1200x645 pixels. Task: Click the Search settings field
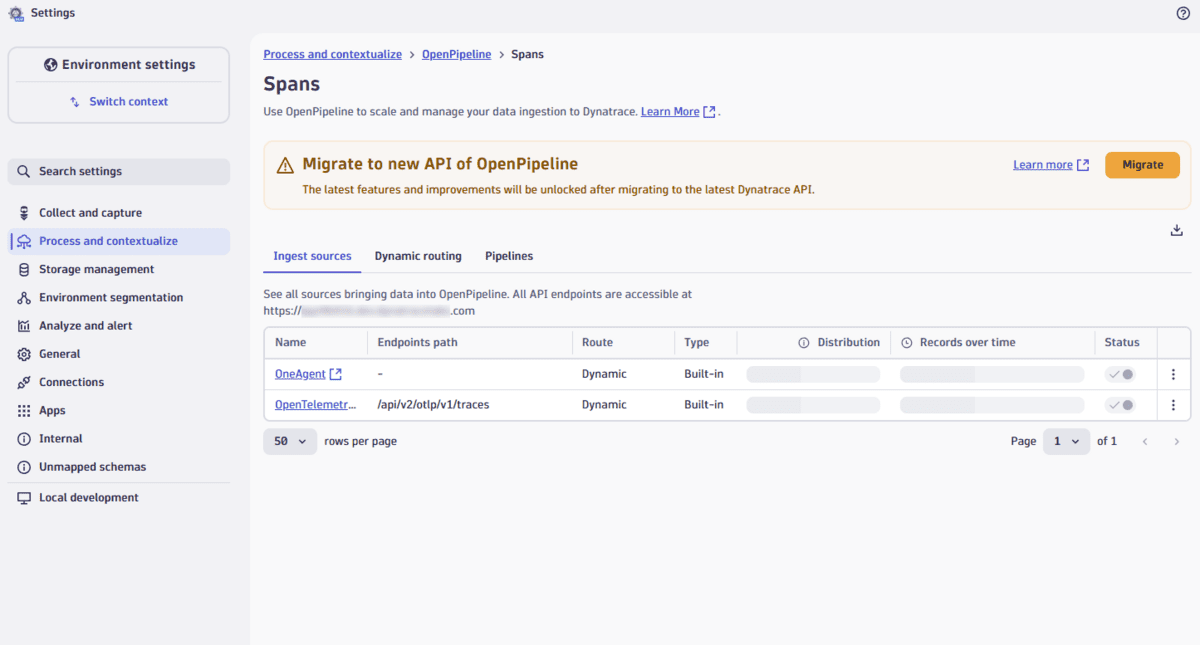[x=118, y=171]
